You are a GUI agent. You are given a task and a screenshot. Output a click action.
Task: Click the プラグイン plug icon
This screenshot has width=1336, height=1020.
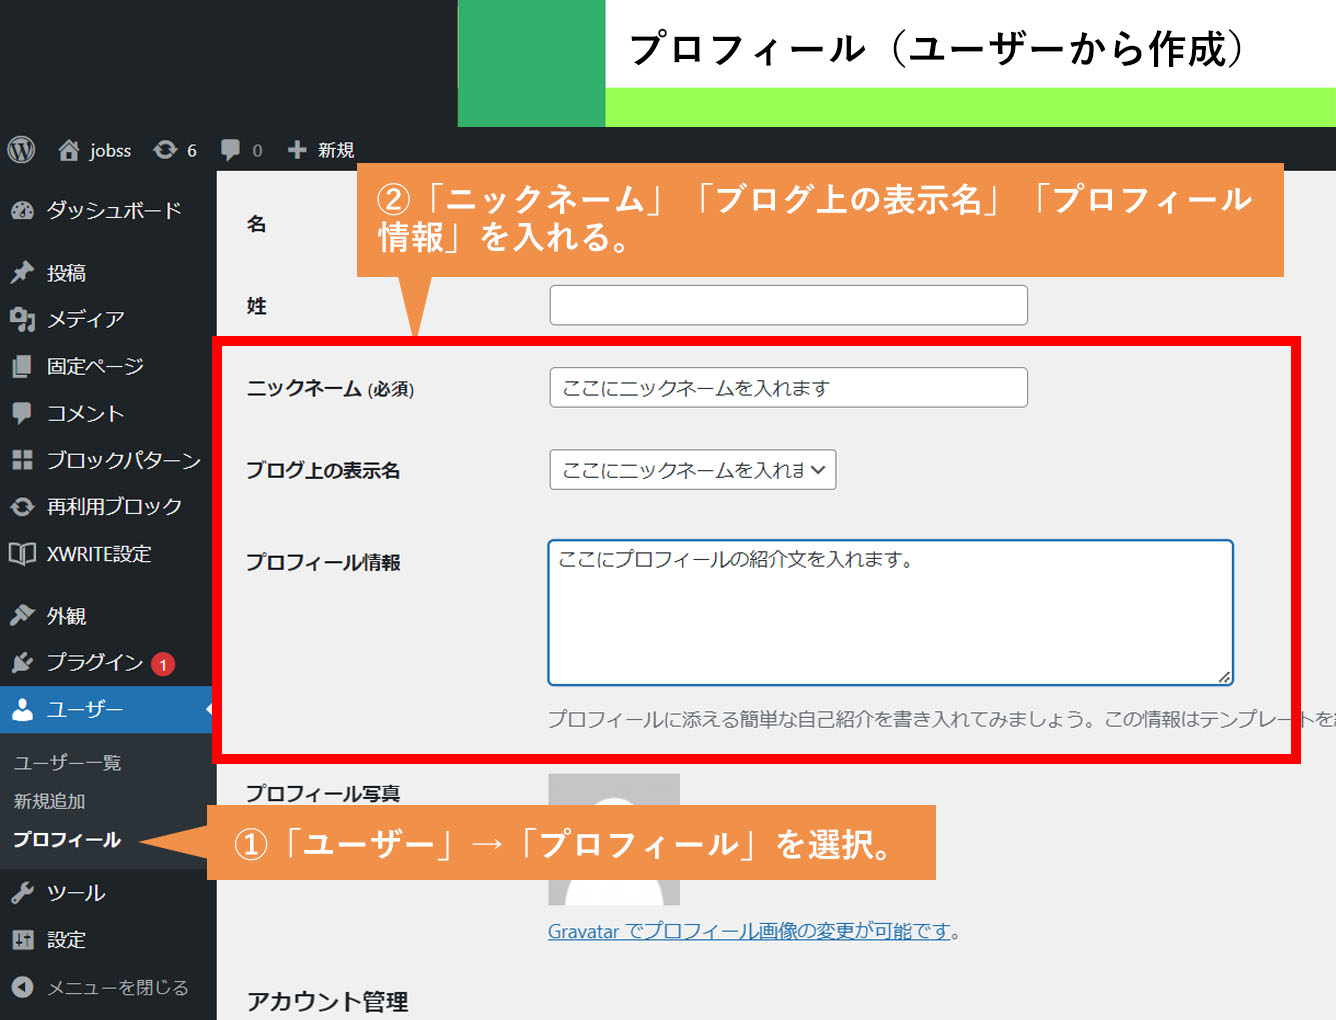22,662
